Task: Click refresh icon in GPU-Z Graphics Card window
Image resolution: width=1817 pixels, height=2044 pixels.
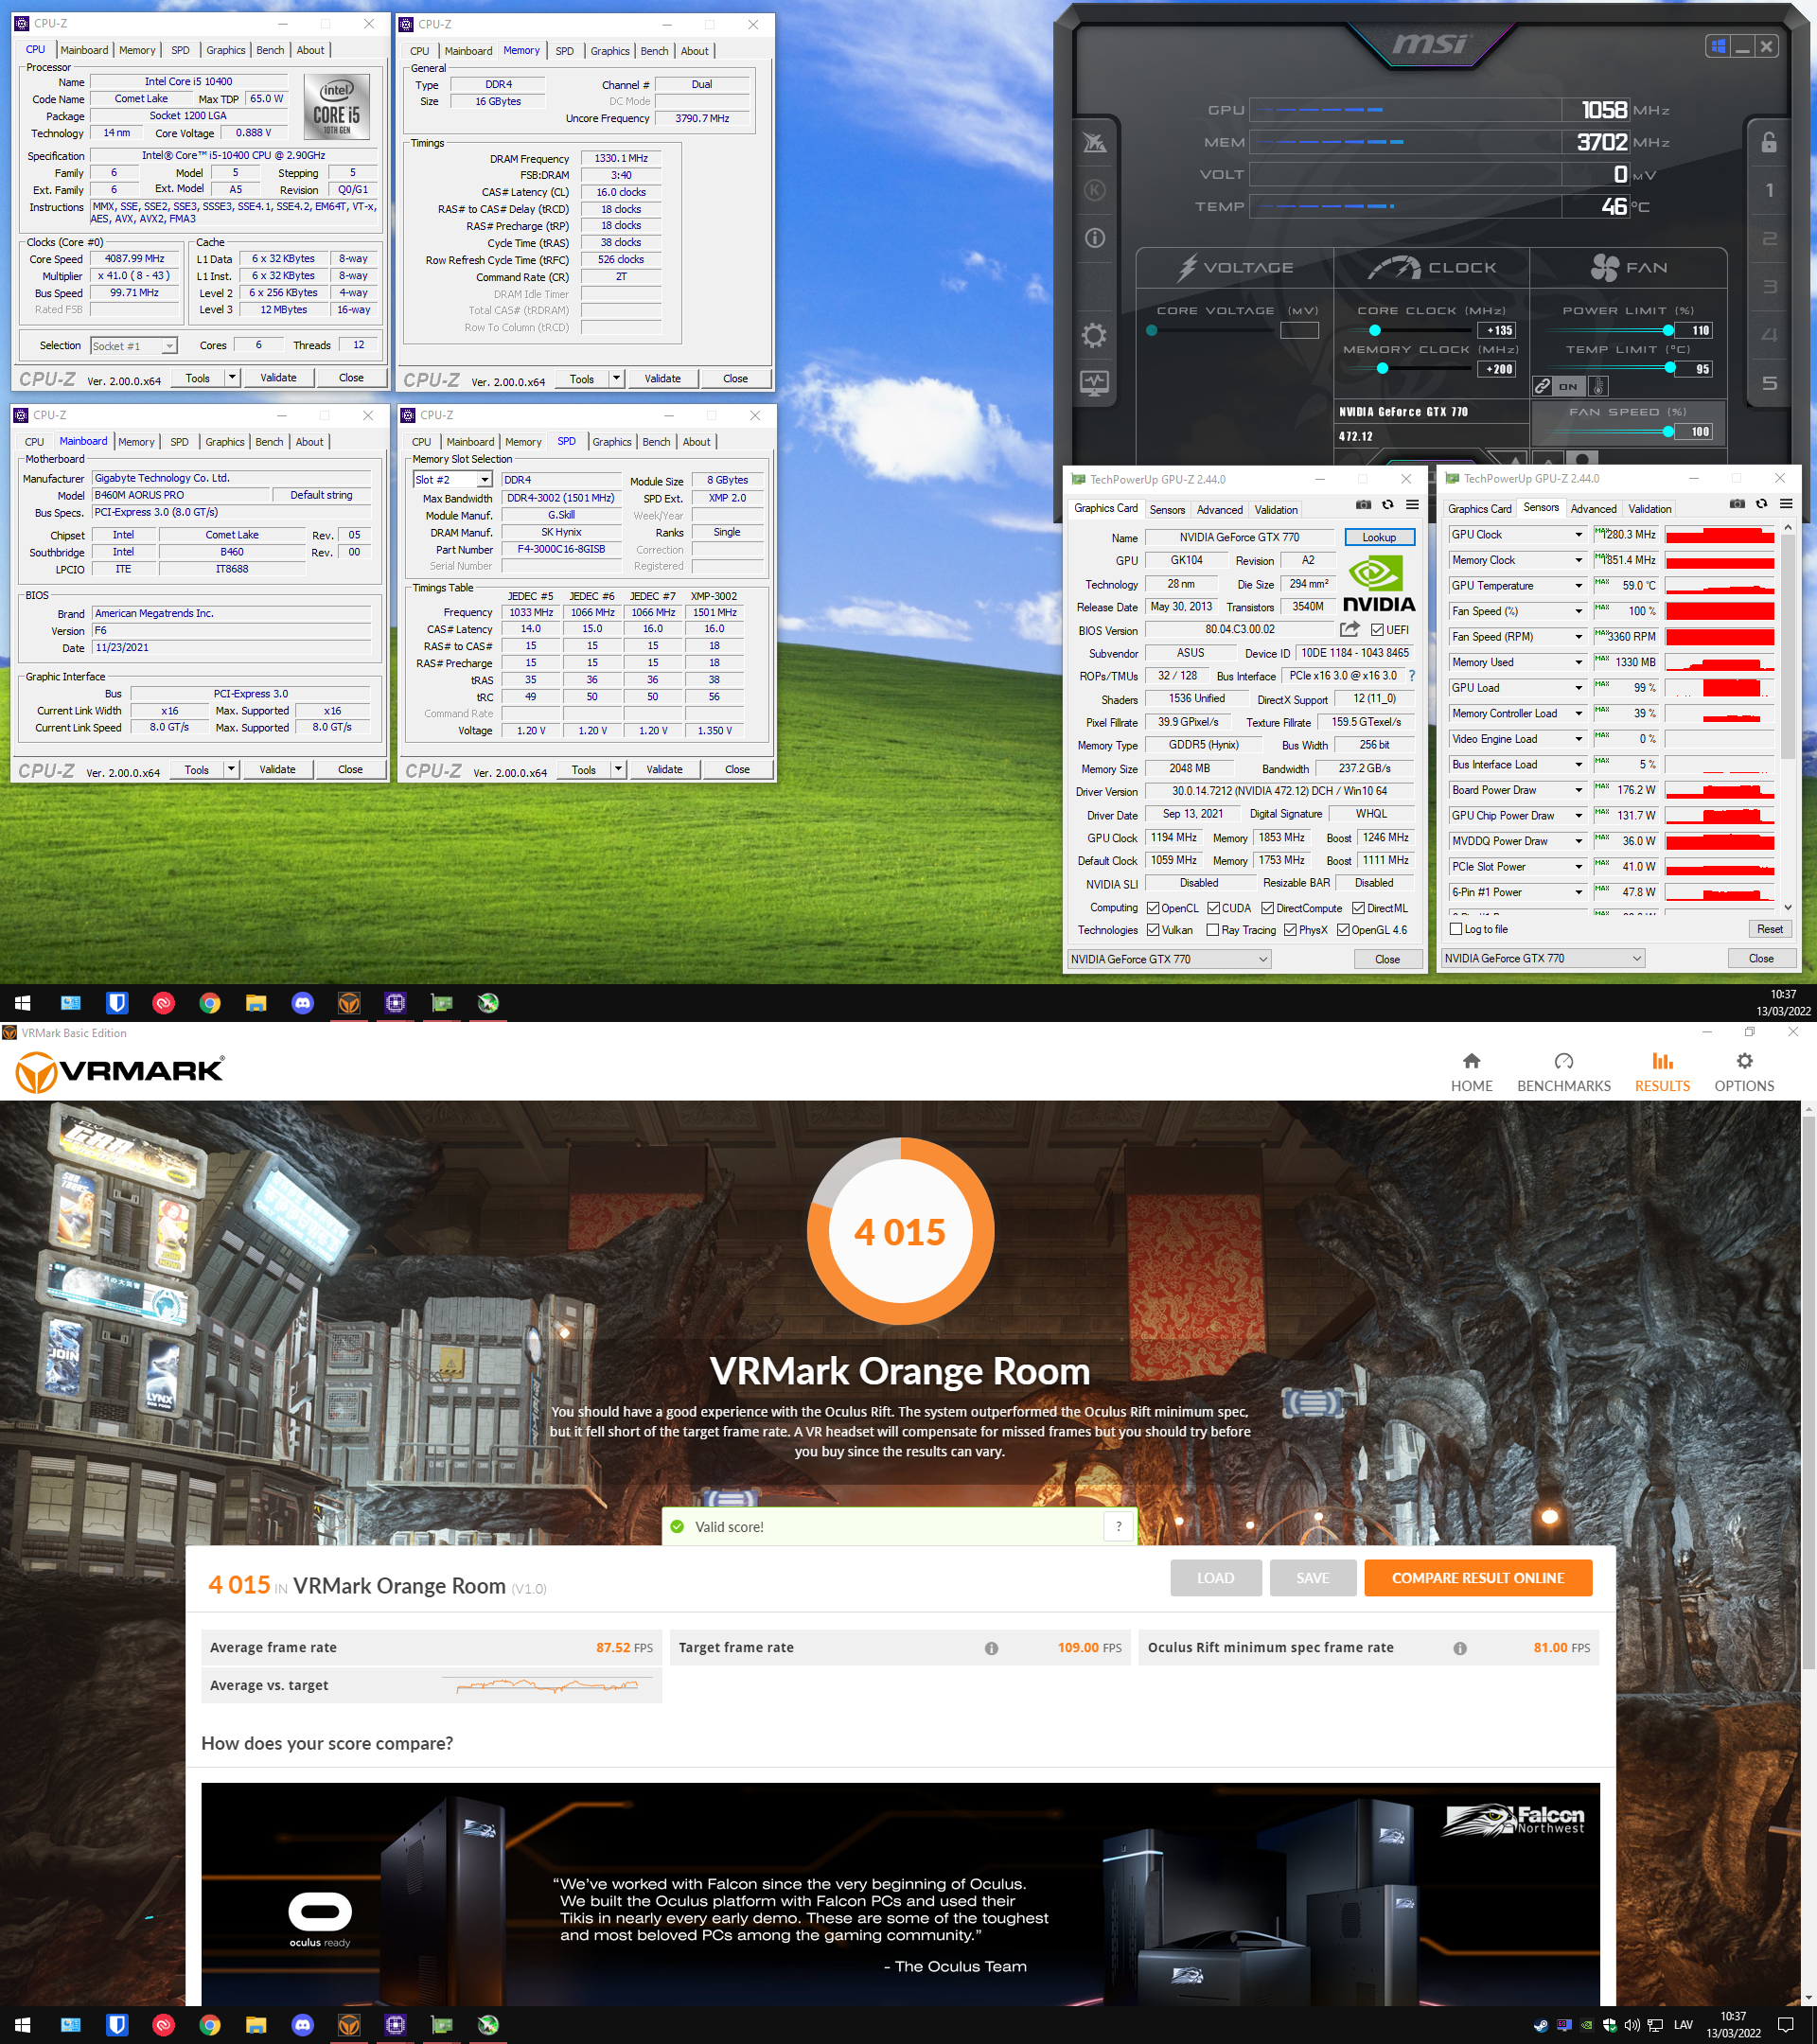Action: 1387,505
